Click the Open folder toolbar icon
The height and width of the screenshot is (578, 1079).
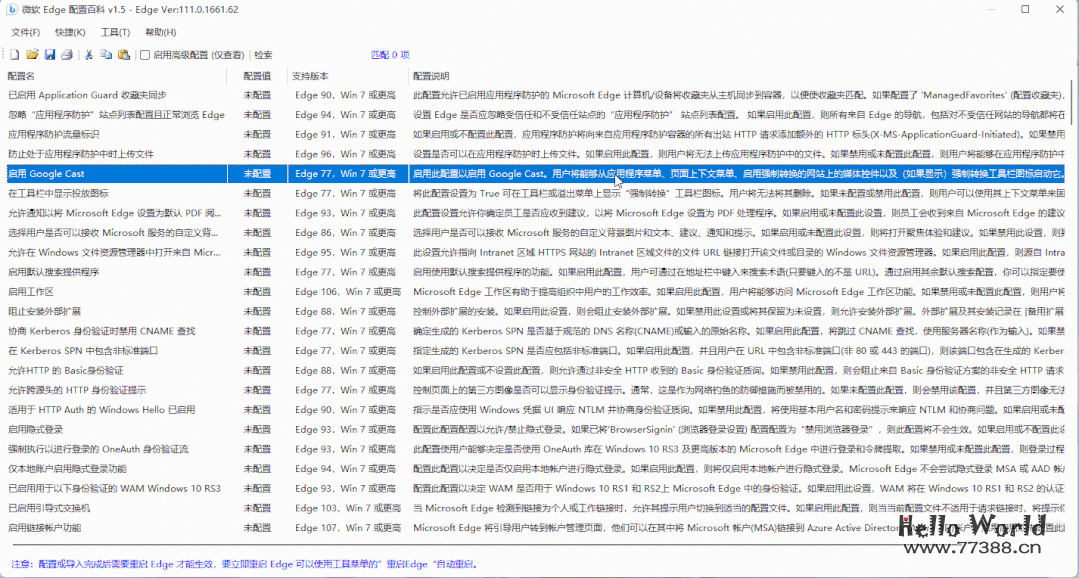tap(32, 55)
